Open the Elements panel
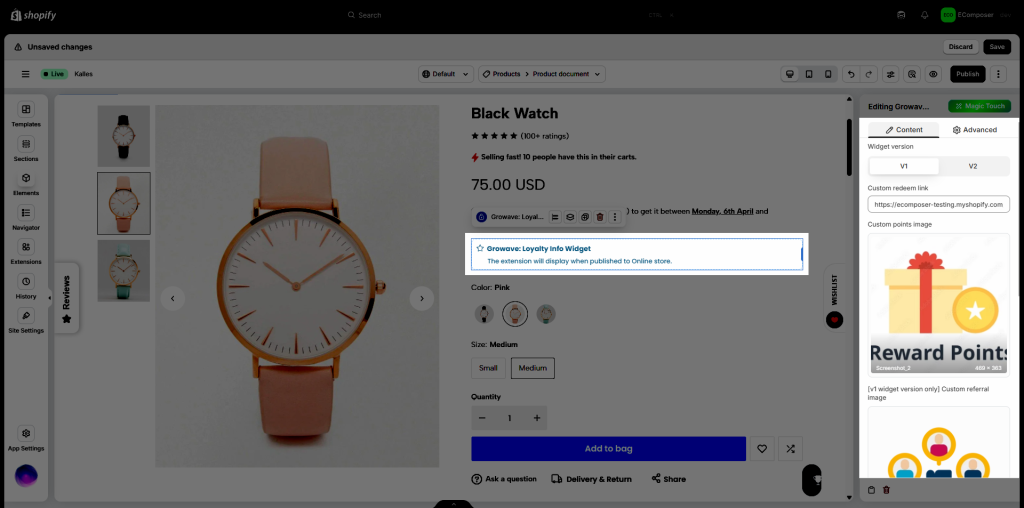The image size is (1024, 508). click(x=26, y=183)
